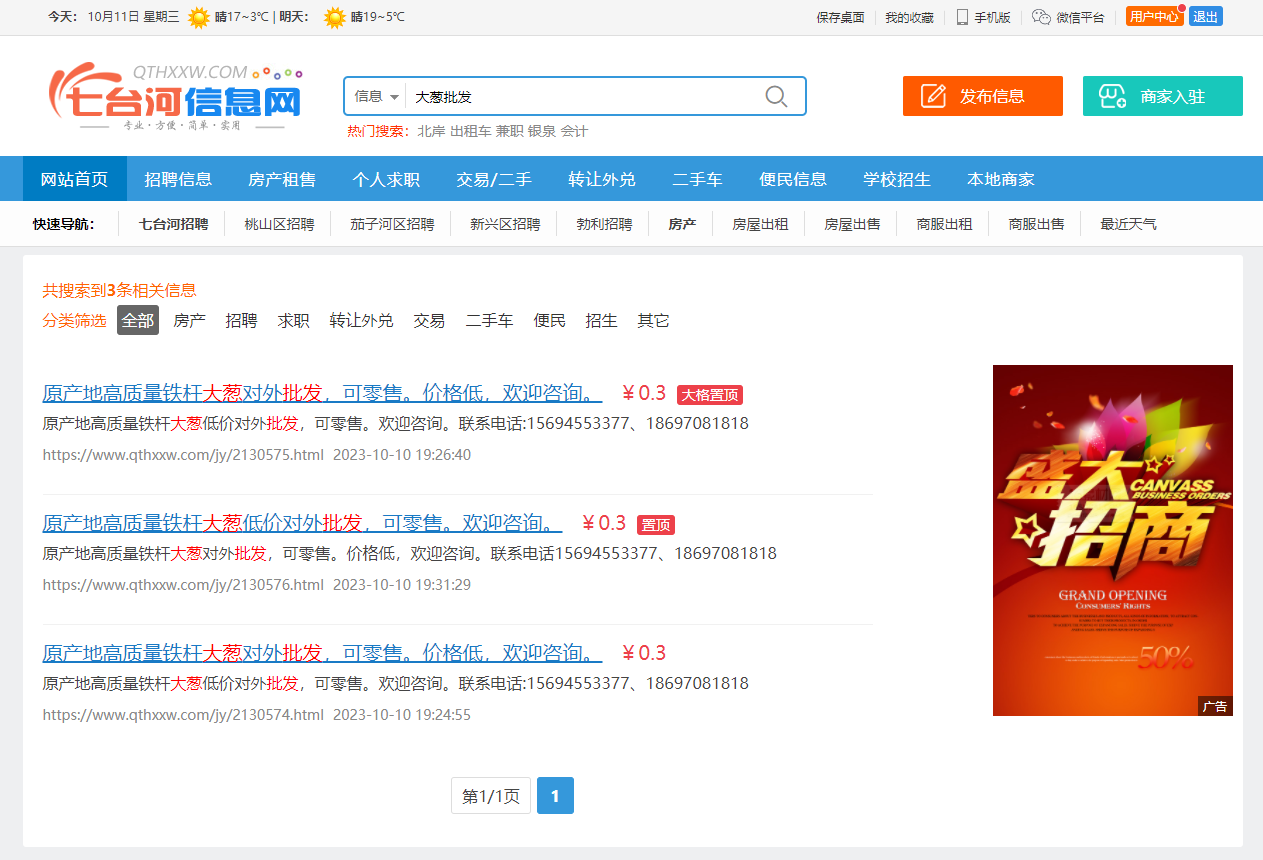Image resolution: width=1263 pixels, height=860 pixels.
Task: Open the 招聘信息 navigation tab
Action: pyautogui.click(x=178, y=179)
